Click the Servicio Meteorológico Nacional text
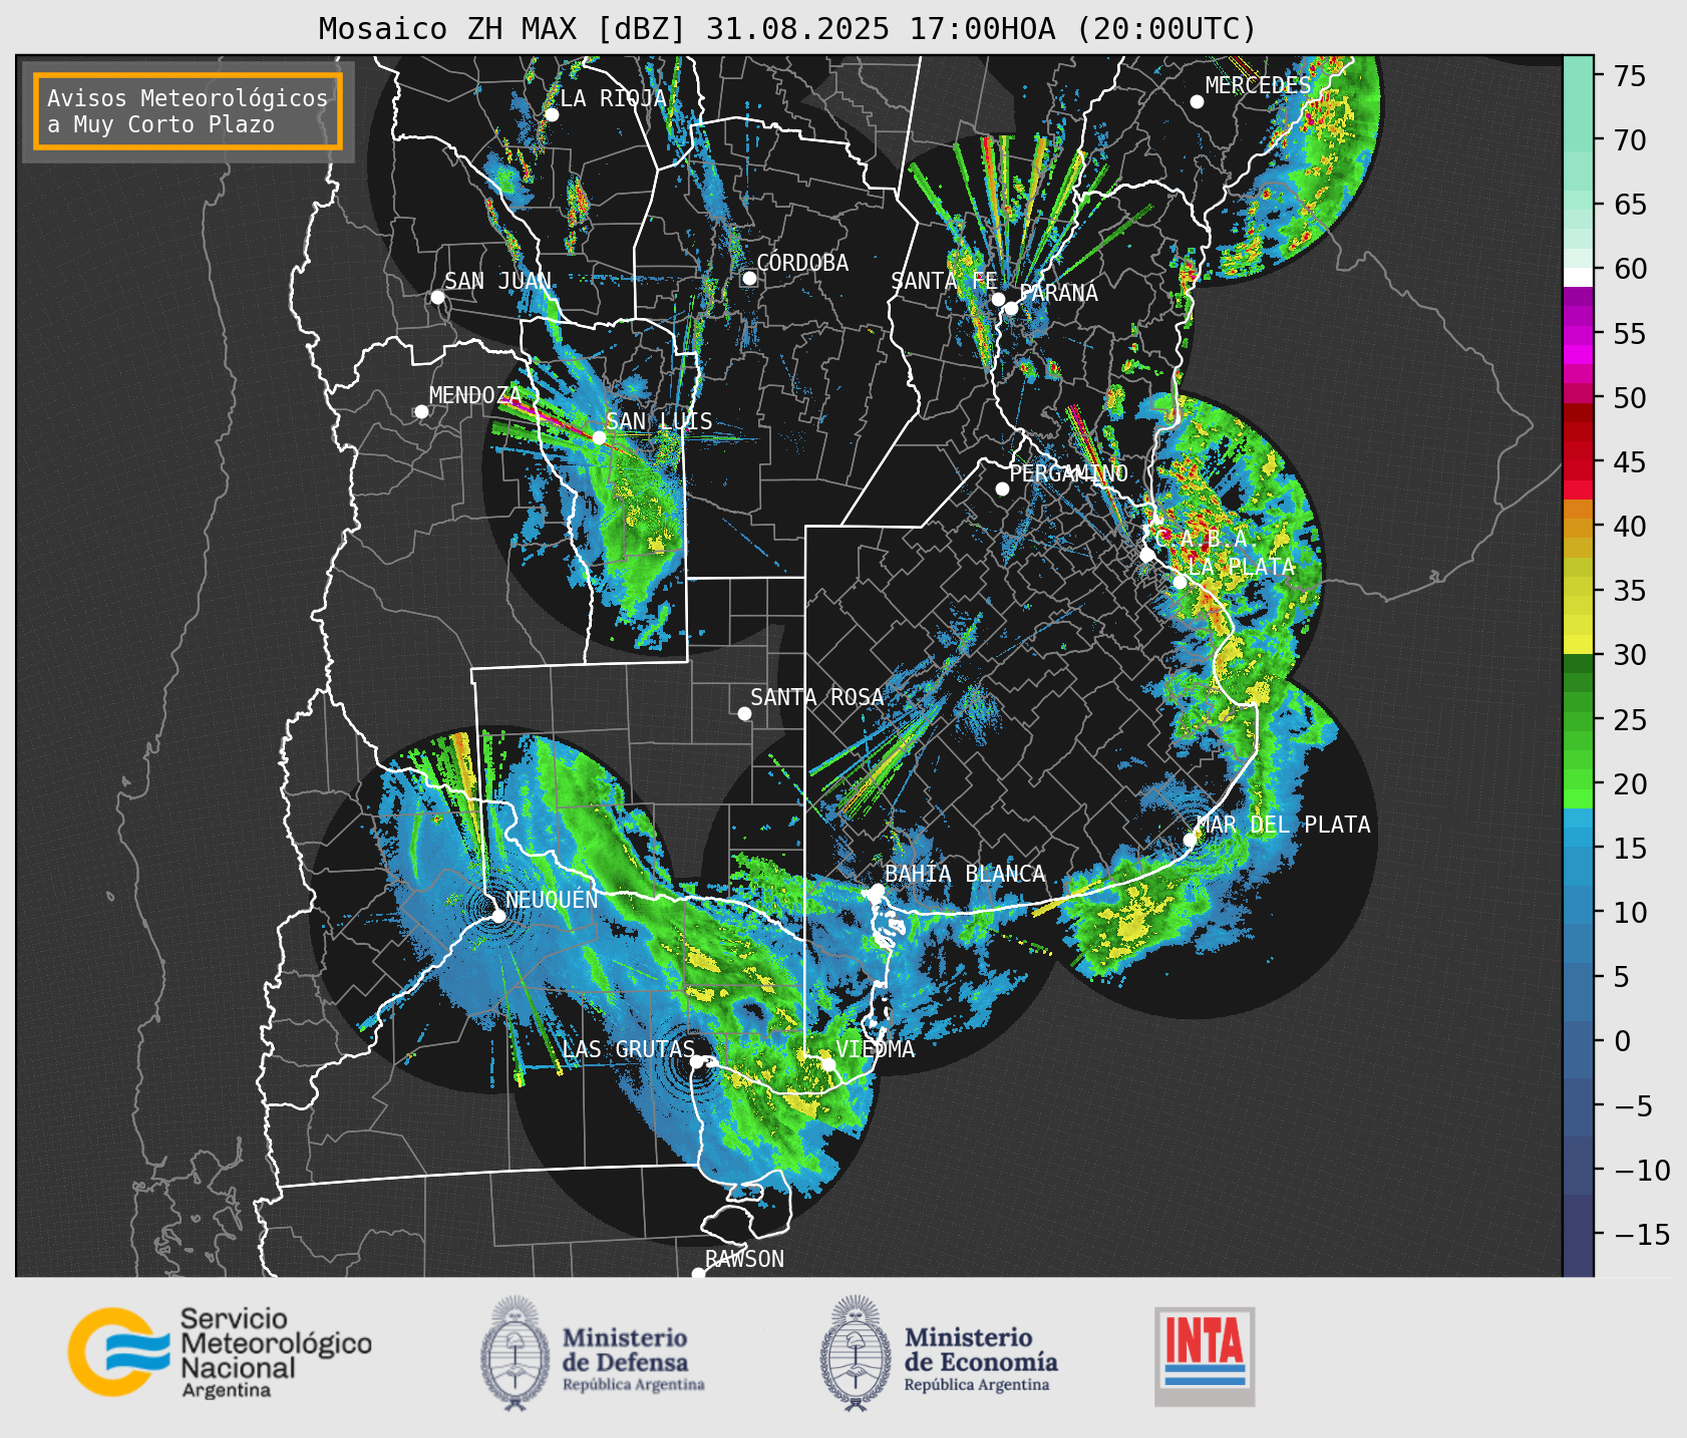The image size is (1687, 1438). click(x=275, y=1353)
